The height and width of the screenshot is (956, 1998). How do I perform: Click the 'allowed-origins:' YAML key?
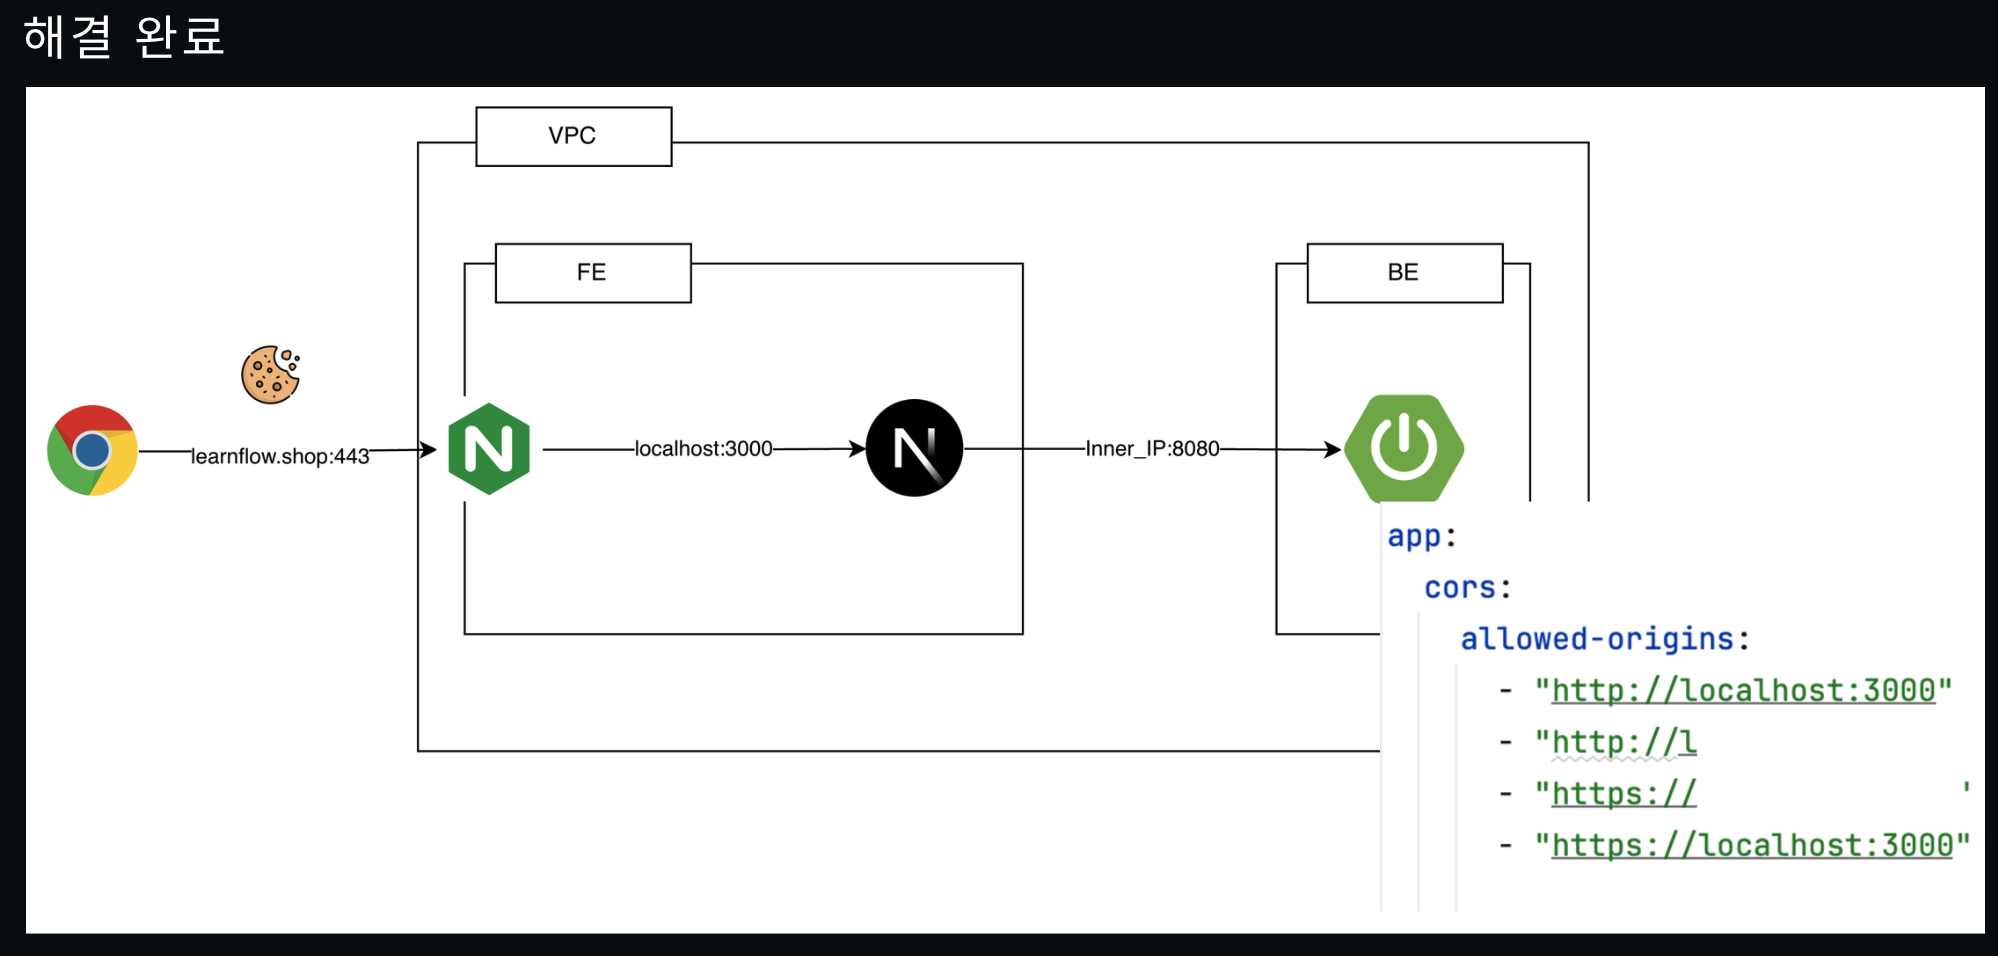1605,638
